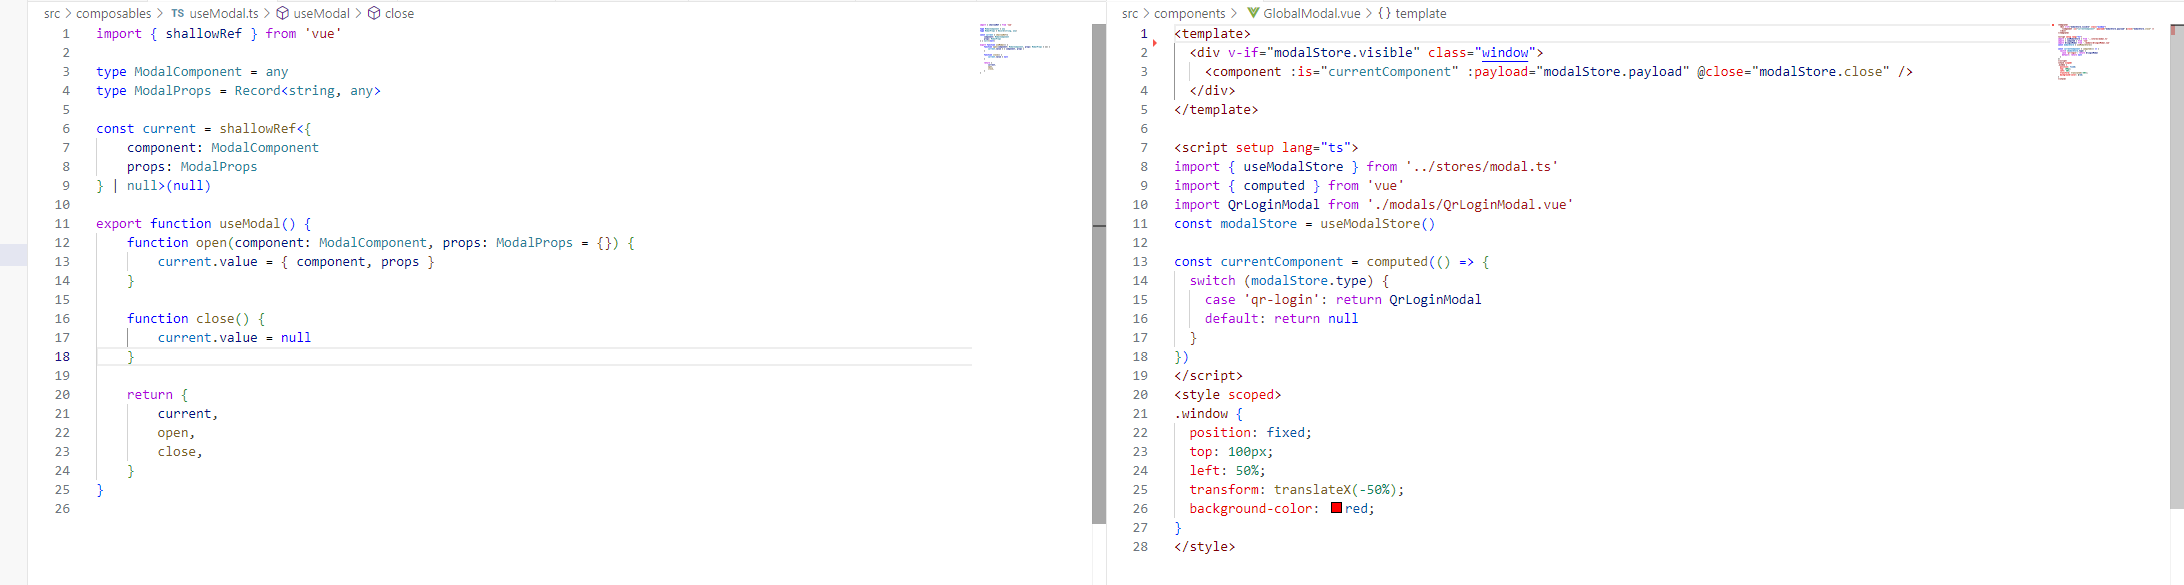Click "currentComponent" in the const declaration line 13
The height and width of the screenshot is (585, 2184).
coord(1281,261)
